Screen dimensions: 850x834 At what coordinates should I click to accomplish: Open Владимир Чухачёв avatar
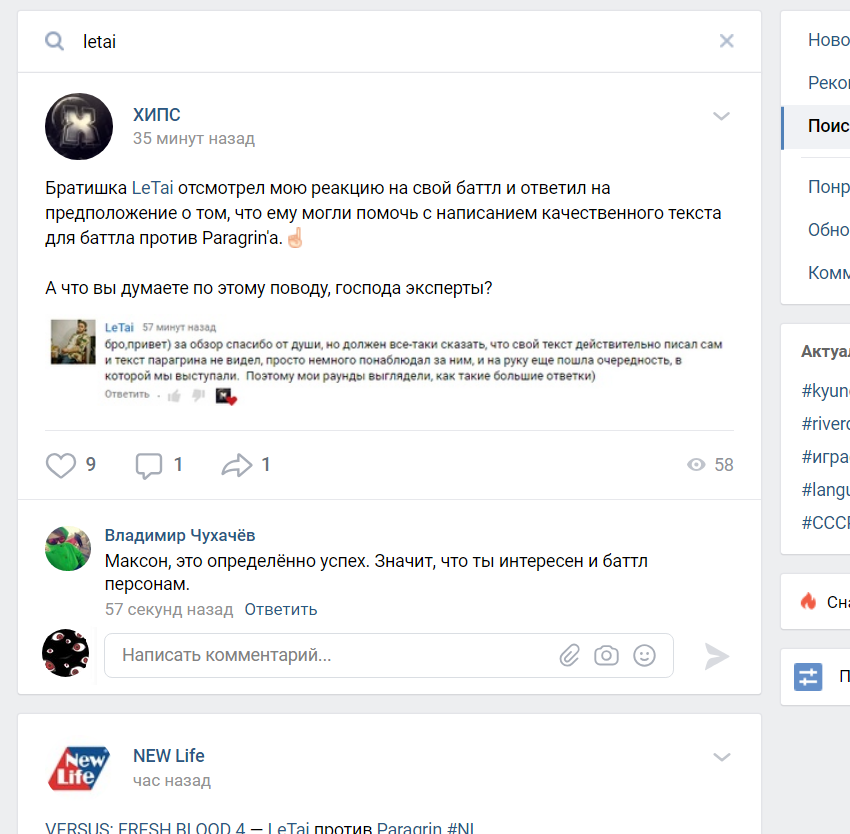68,548
